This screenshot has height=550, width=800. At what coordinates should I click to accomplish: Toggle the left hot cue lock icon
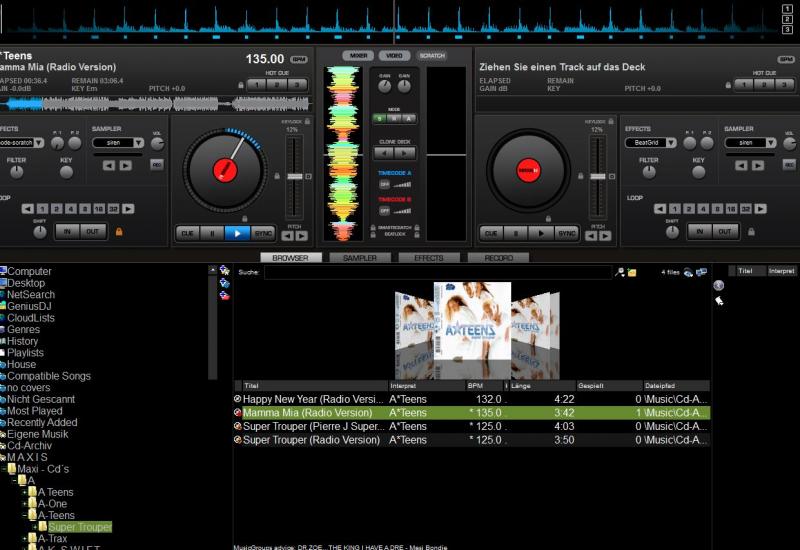pos(241,85)
